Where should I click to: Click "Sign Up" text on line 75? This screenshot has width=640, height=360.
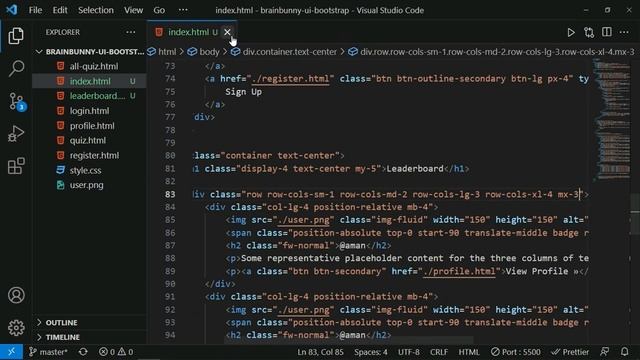click(243, 92)
